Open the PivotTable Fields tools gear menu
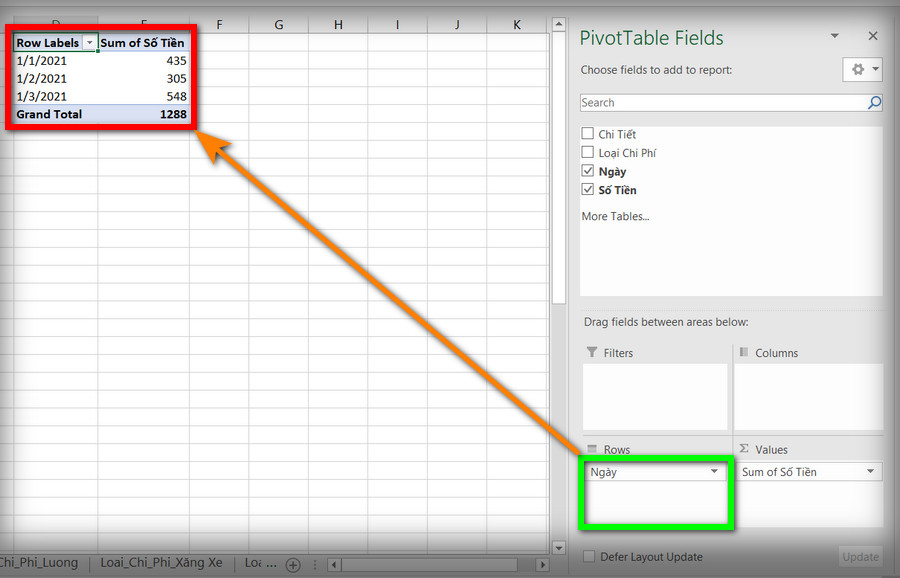 863,69
